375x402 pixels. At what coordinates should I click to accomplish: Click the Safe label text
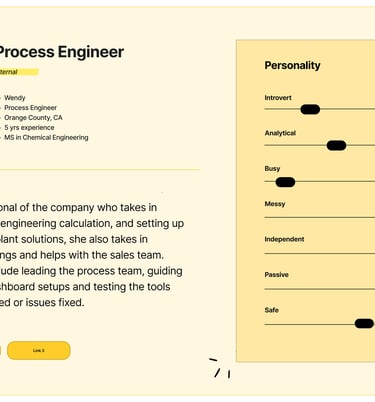tap(271, 310)
